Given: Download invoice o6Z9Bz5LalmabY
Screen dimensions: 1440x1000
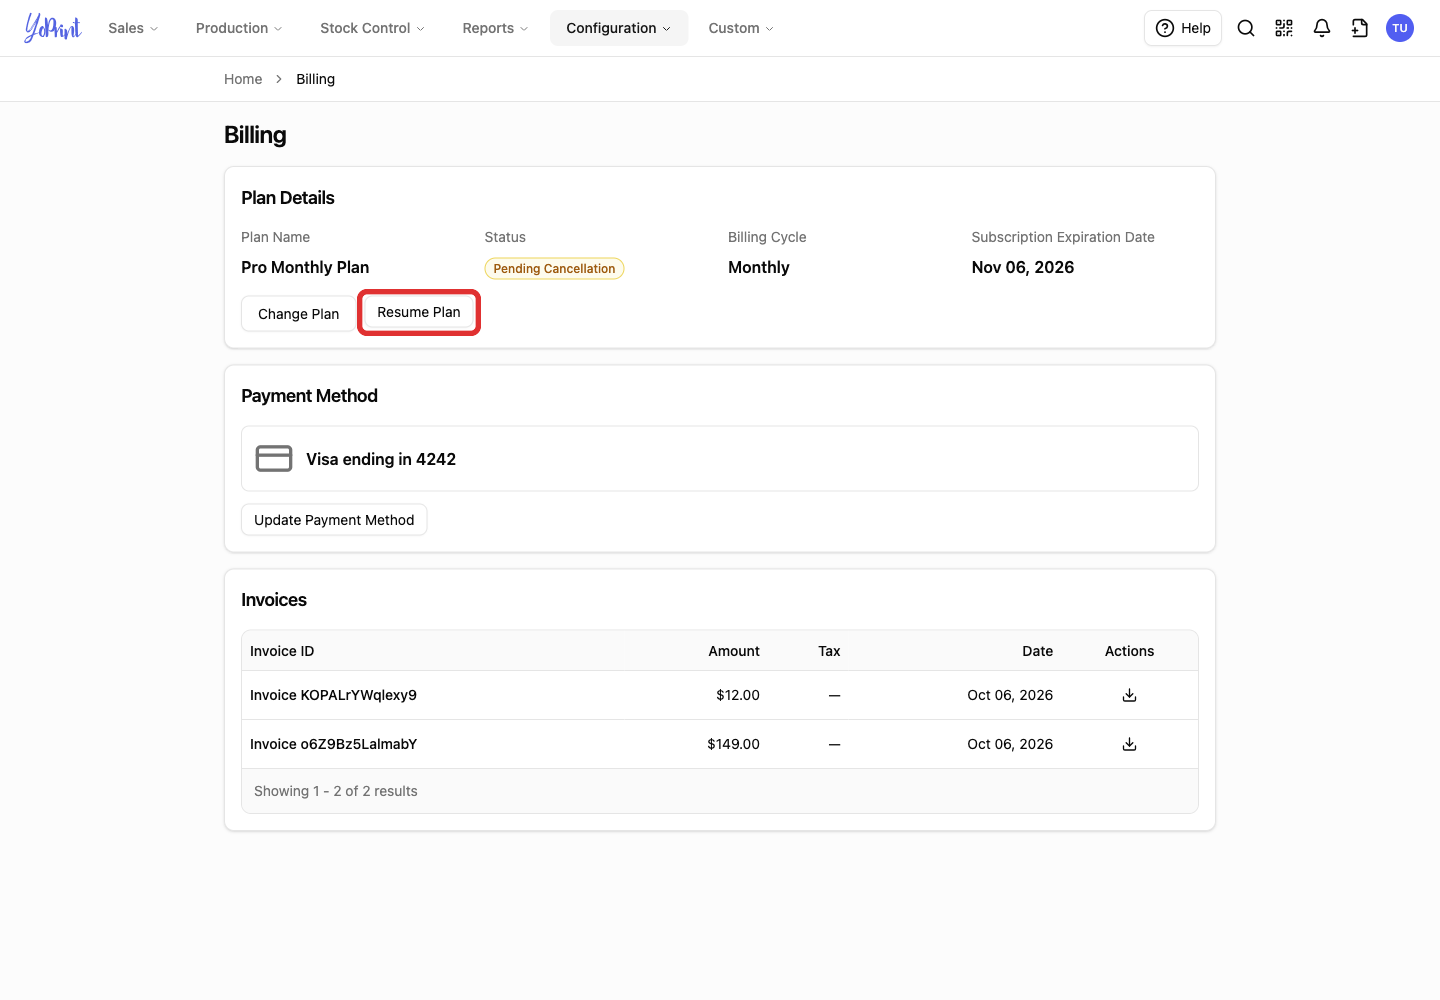Looking at the screenshot, I should (x=1129, y=744).
